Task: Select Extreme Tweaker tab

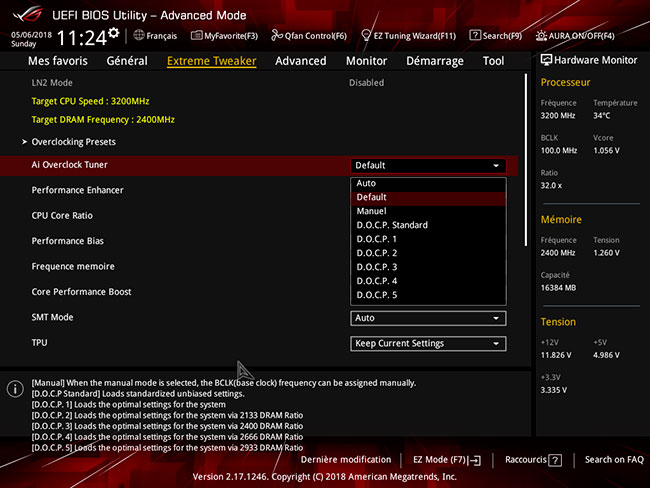Action: pos(211,61)
